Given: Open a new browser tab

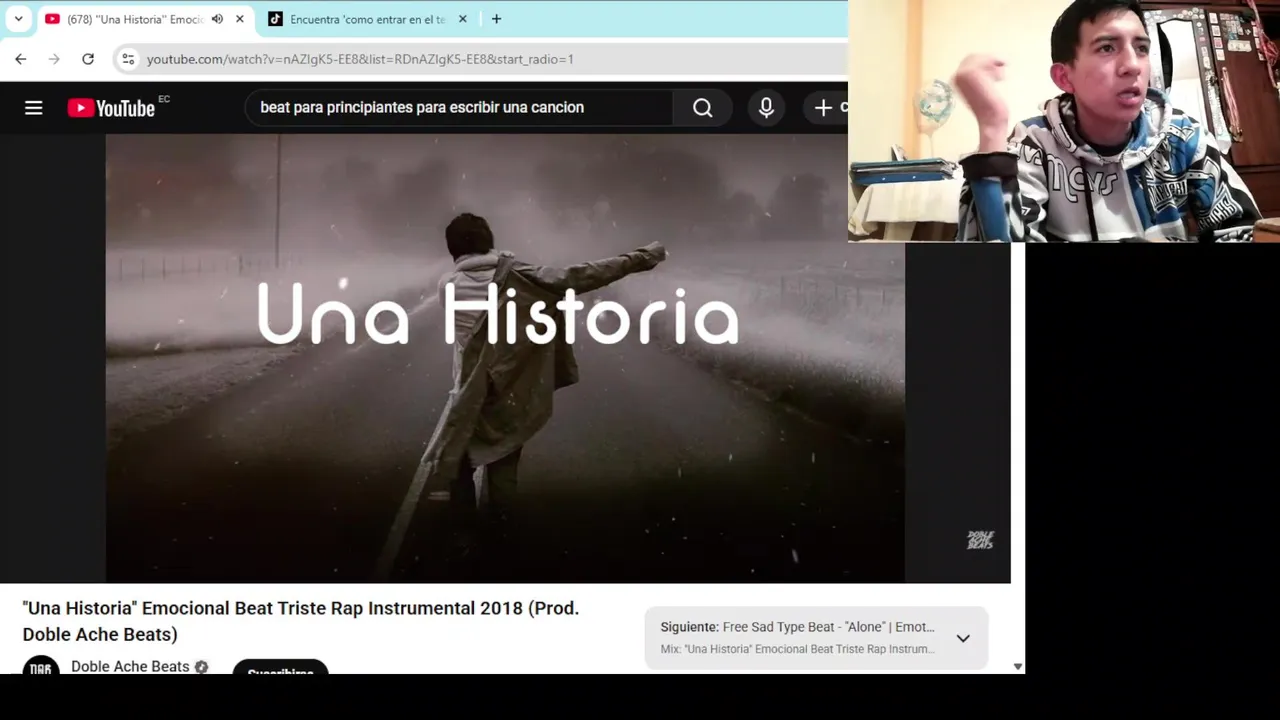Looking at the screenshot, I should 496,19.
